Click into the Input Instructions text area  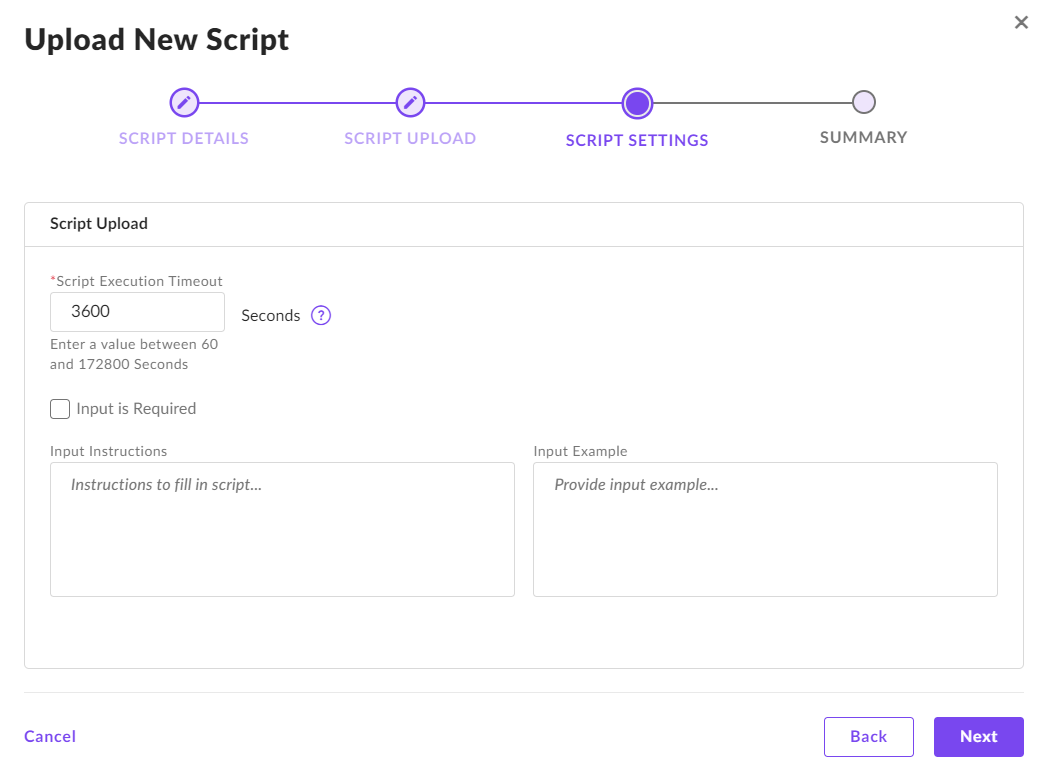[282, 529]
